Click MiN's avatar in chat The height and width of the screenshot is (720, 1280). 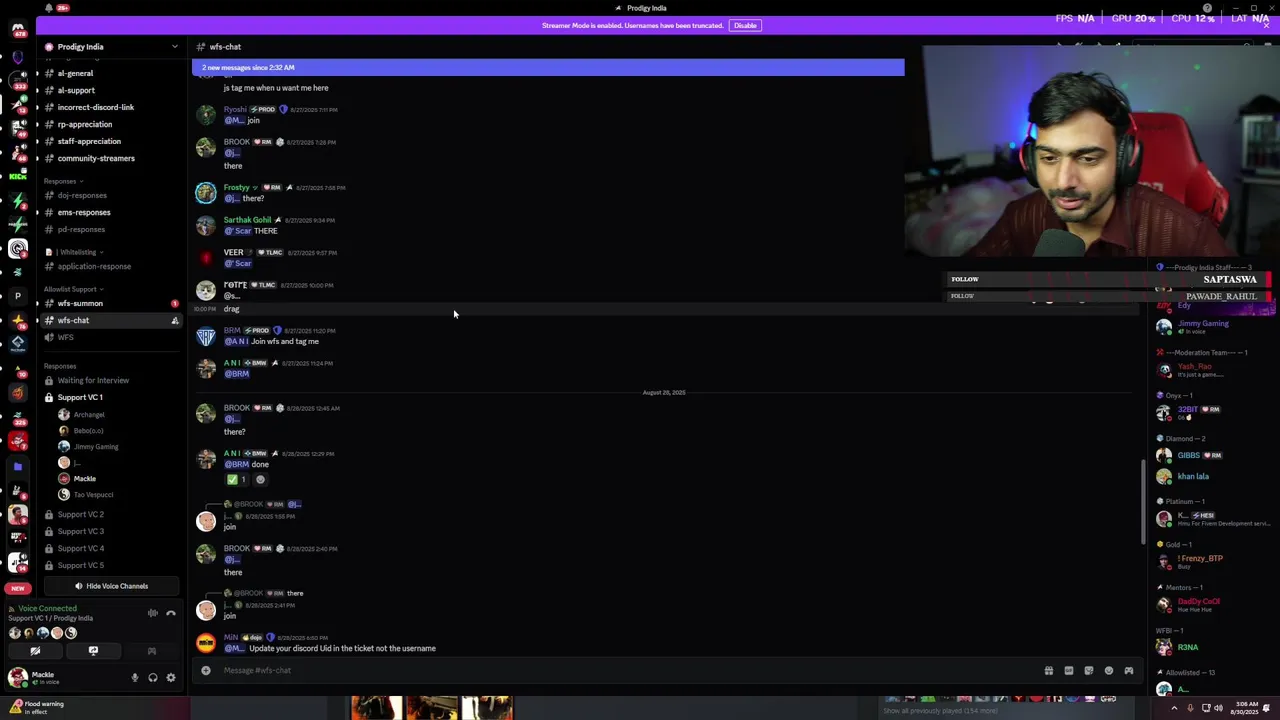click(x=206, y=643)
